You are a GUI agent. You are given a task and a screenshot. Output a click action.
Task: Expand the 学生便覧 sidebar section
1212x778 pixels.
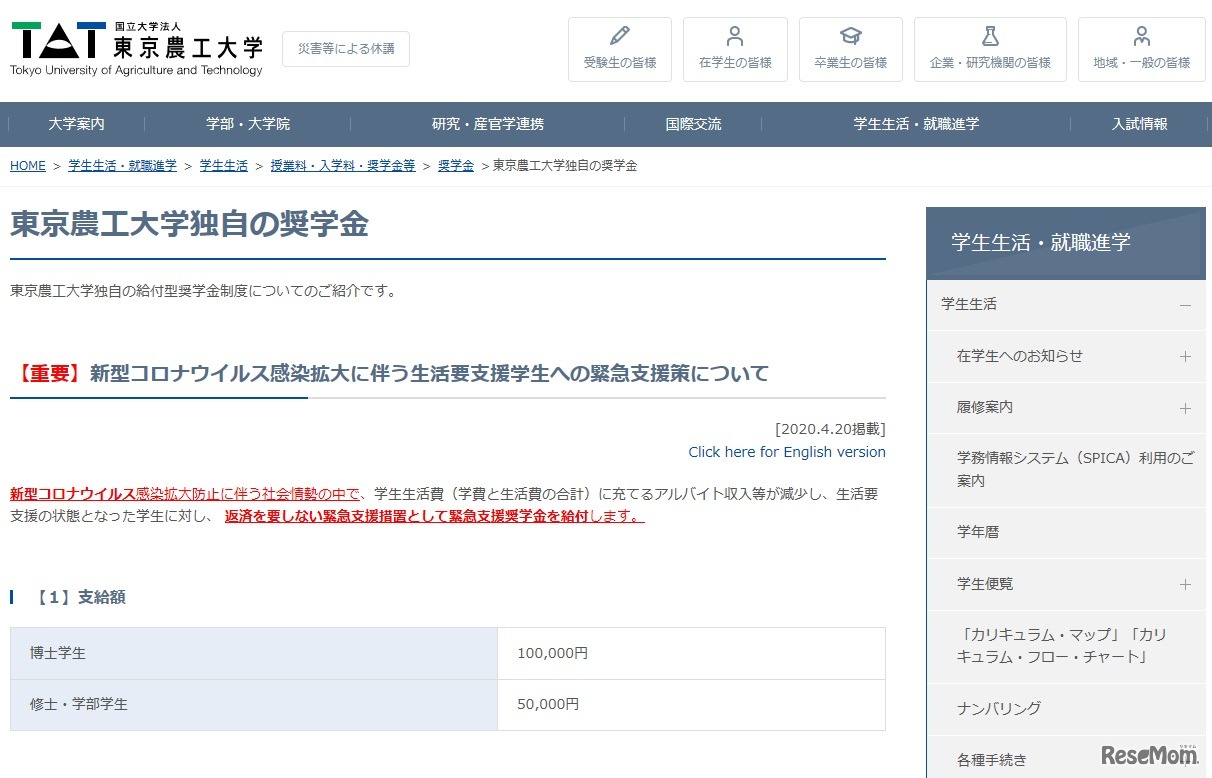point(1185,584)
